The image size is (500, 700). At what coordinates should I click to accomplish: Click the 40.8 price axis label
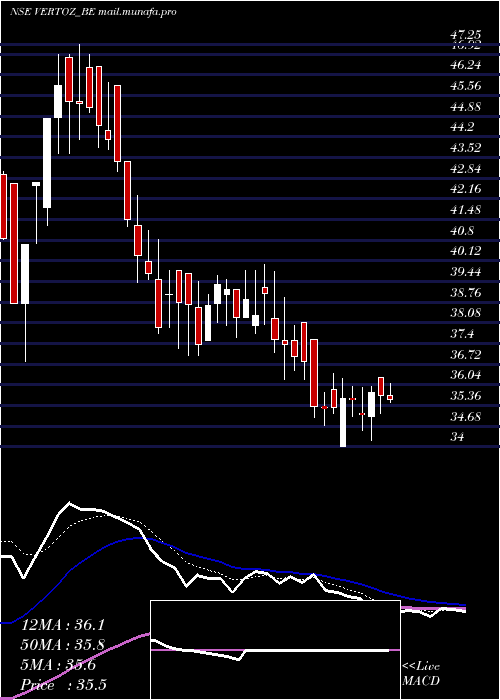(x=462, y=231)
